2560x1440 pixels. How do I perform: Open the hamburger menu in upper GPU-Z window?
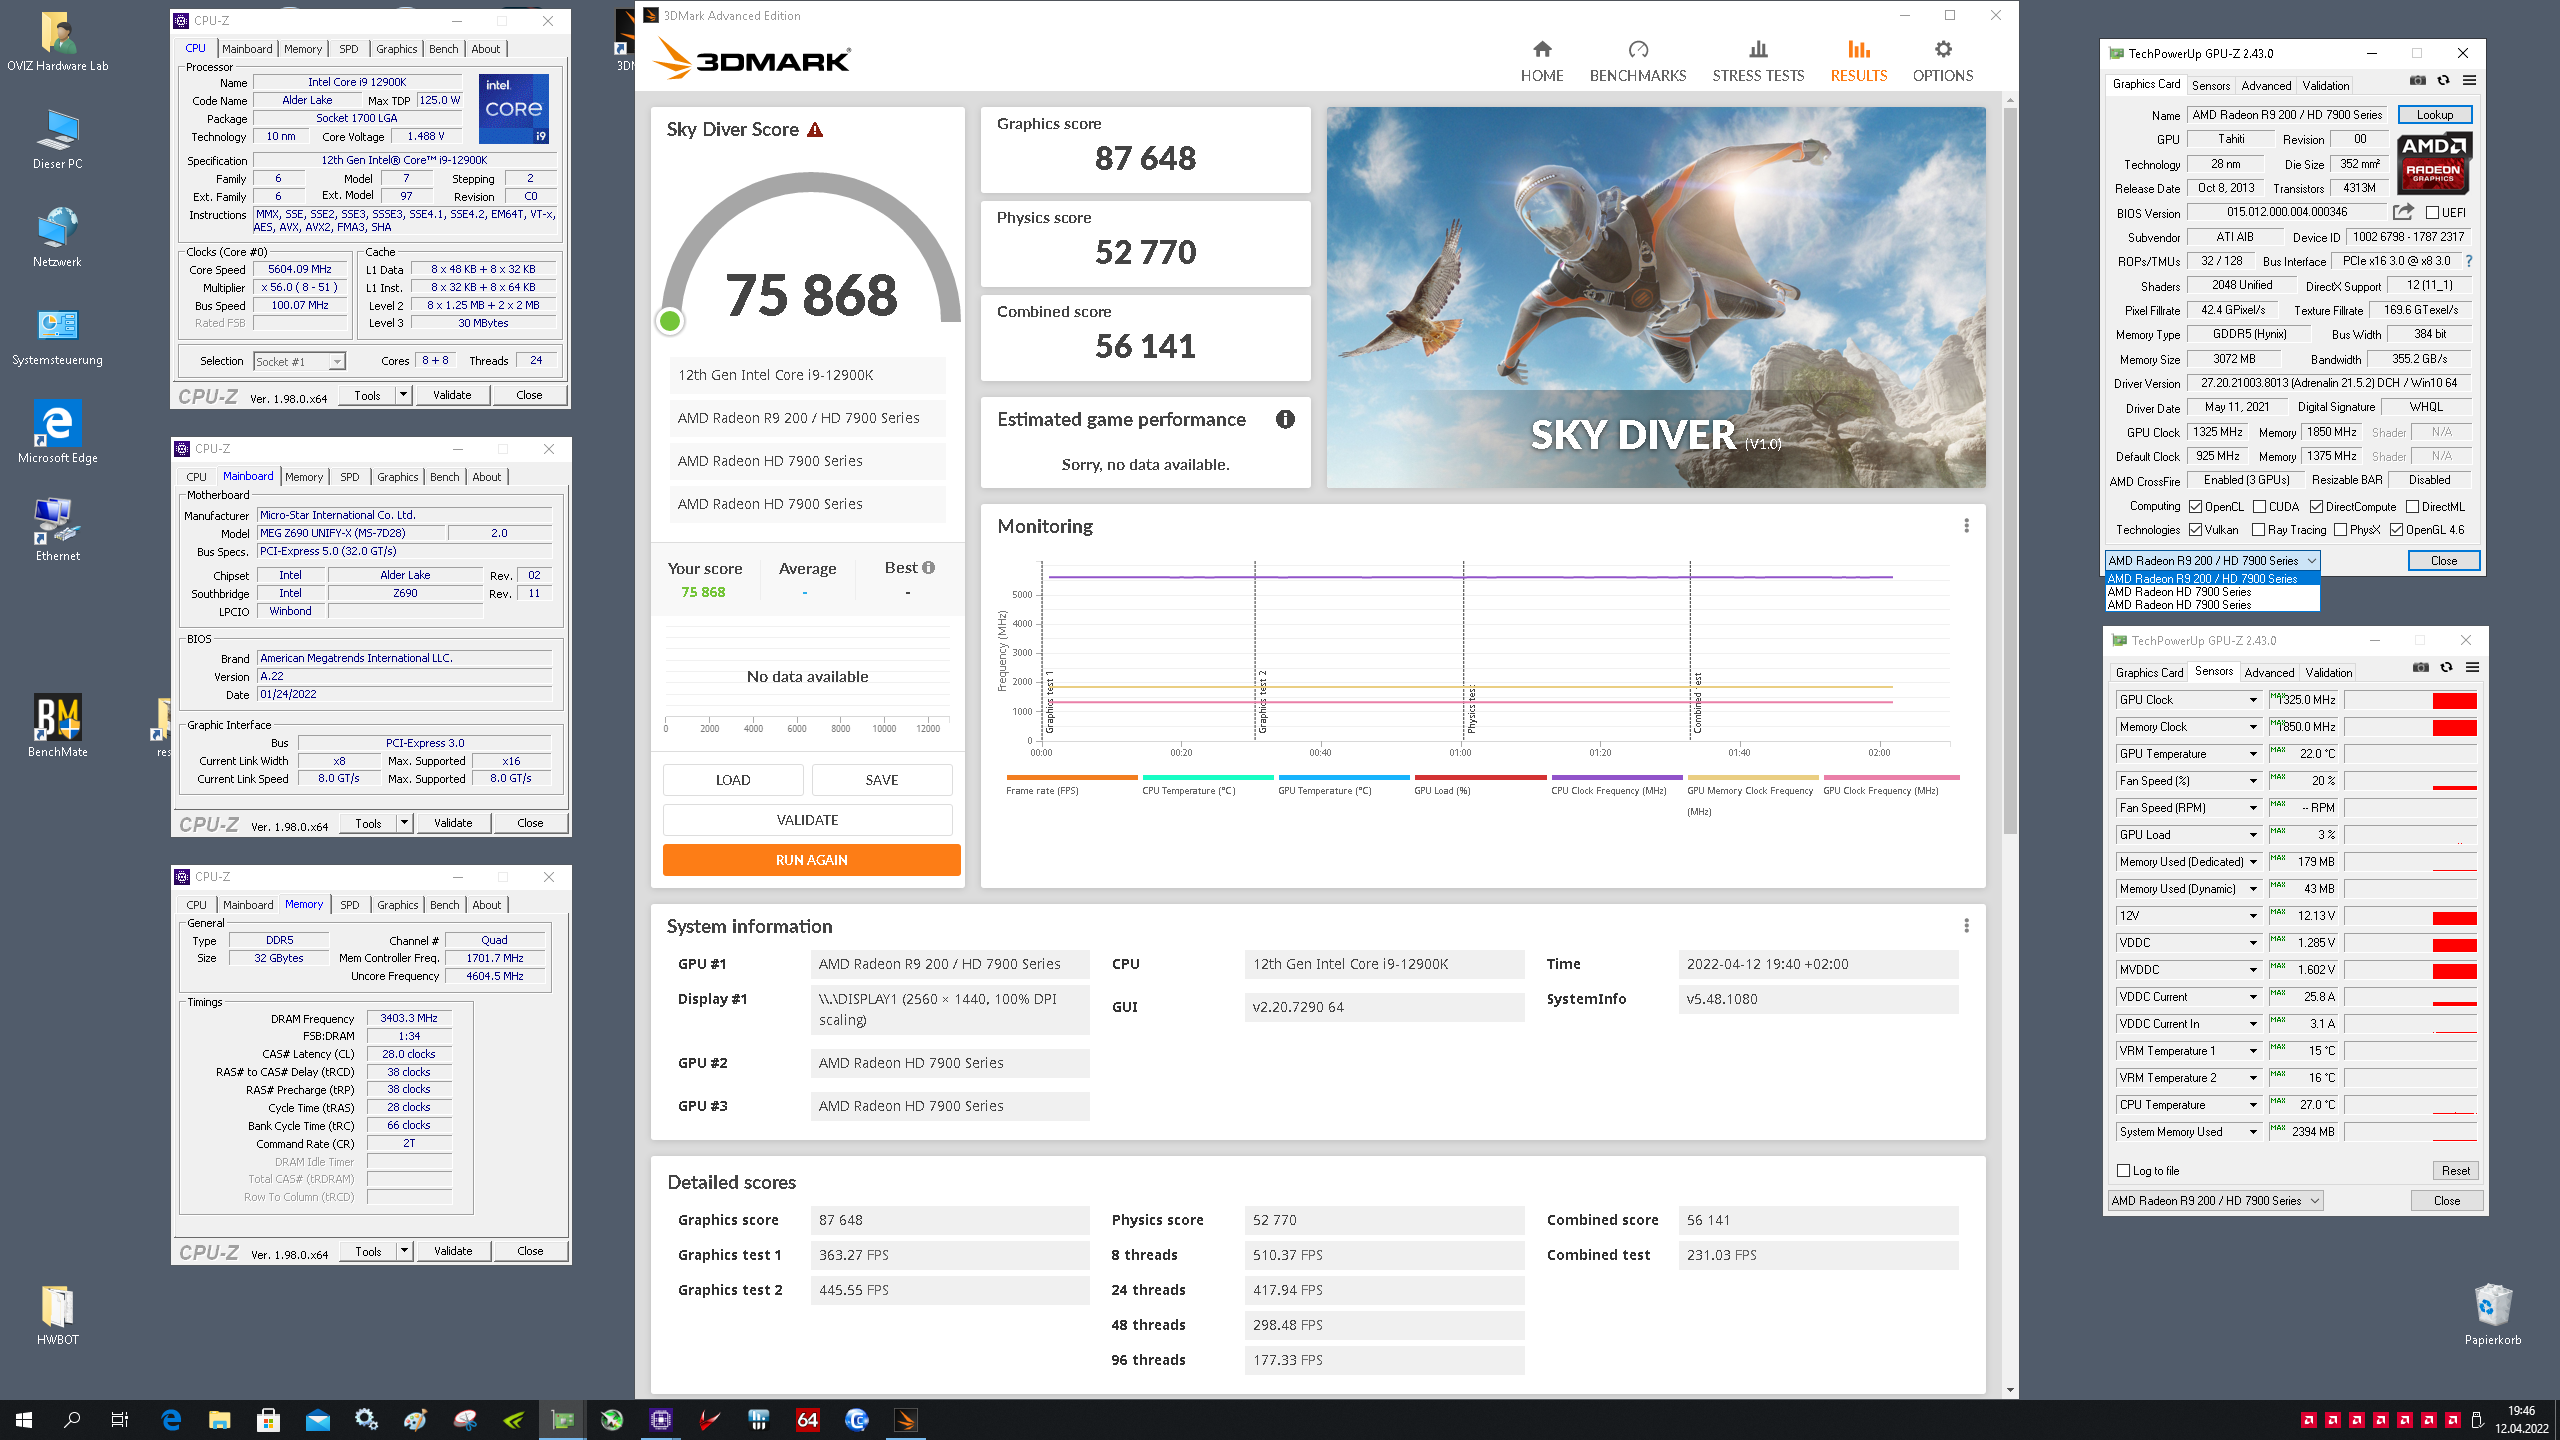coord(2469,81)
